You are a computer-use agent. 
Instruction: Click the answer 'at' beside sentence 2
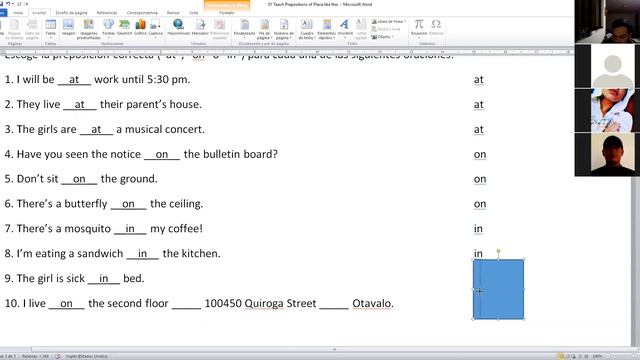click(478, 104)
